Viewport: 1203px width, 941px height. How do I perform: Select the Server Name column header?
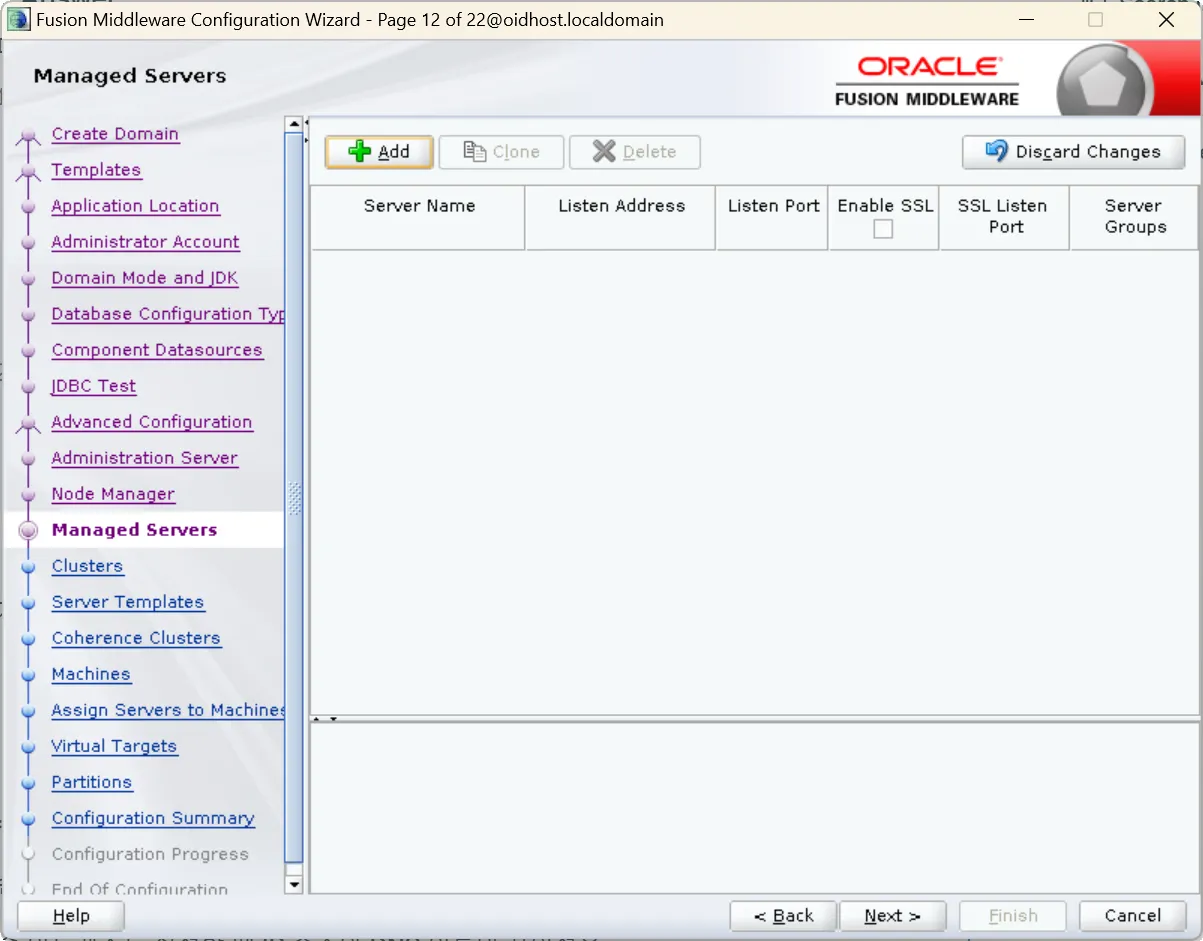[419, 217]
